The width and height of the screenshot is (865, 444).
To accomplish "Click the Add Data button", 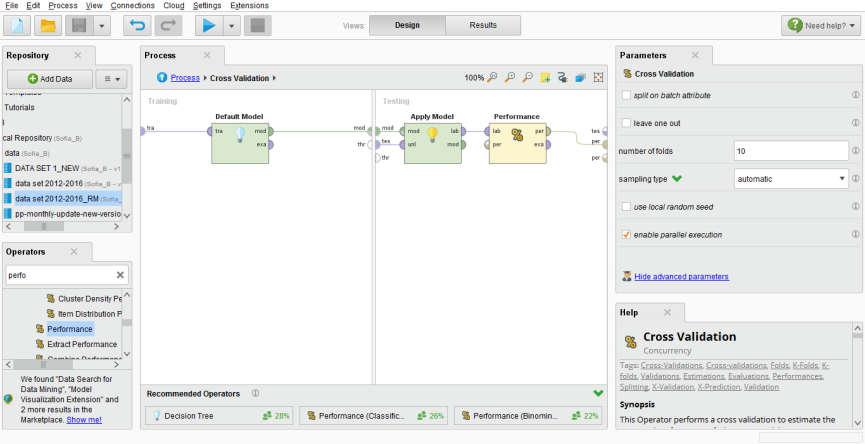I will [50, 79].
